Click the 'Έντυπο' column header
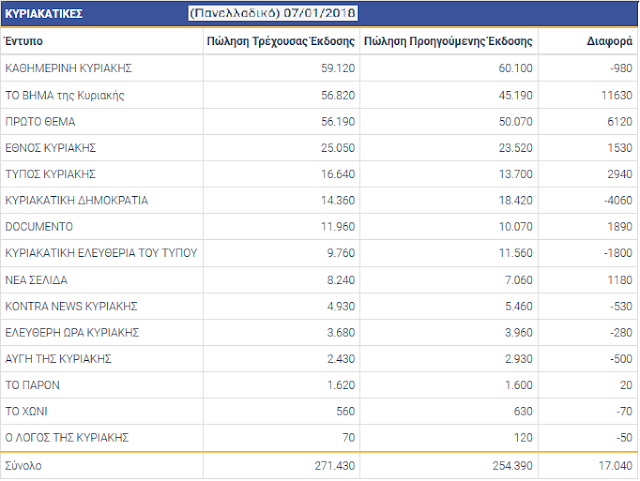Viewport: 640px width, 481px height. coord(23,41)
